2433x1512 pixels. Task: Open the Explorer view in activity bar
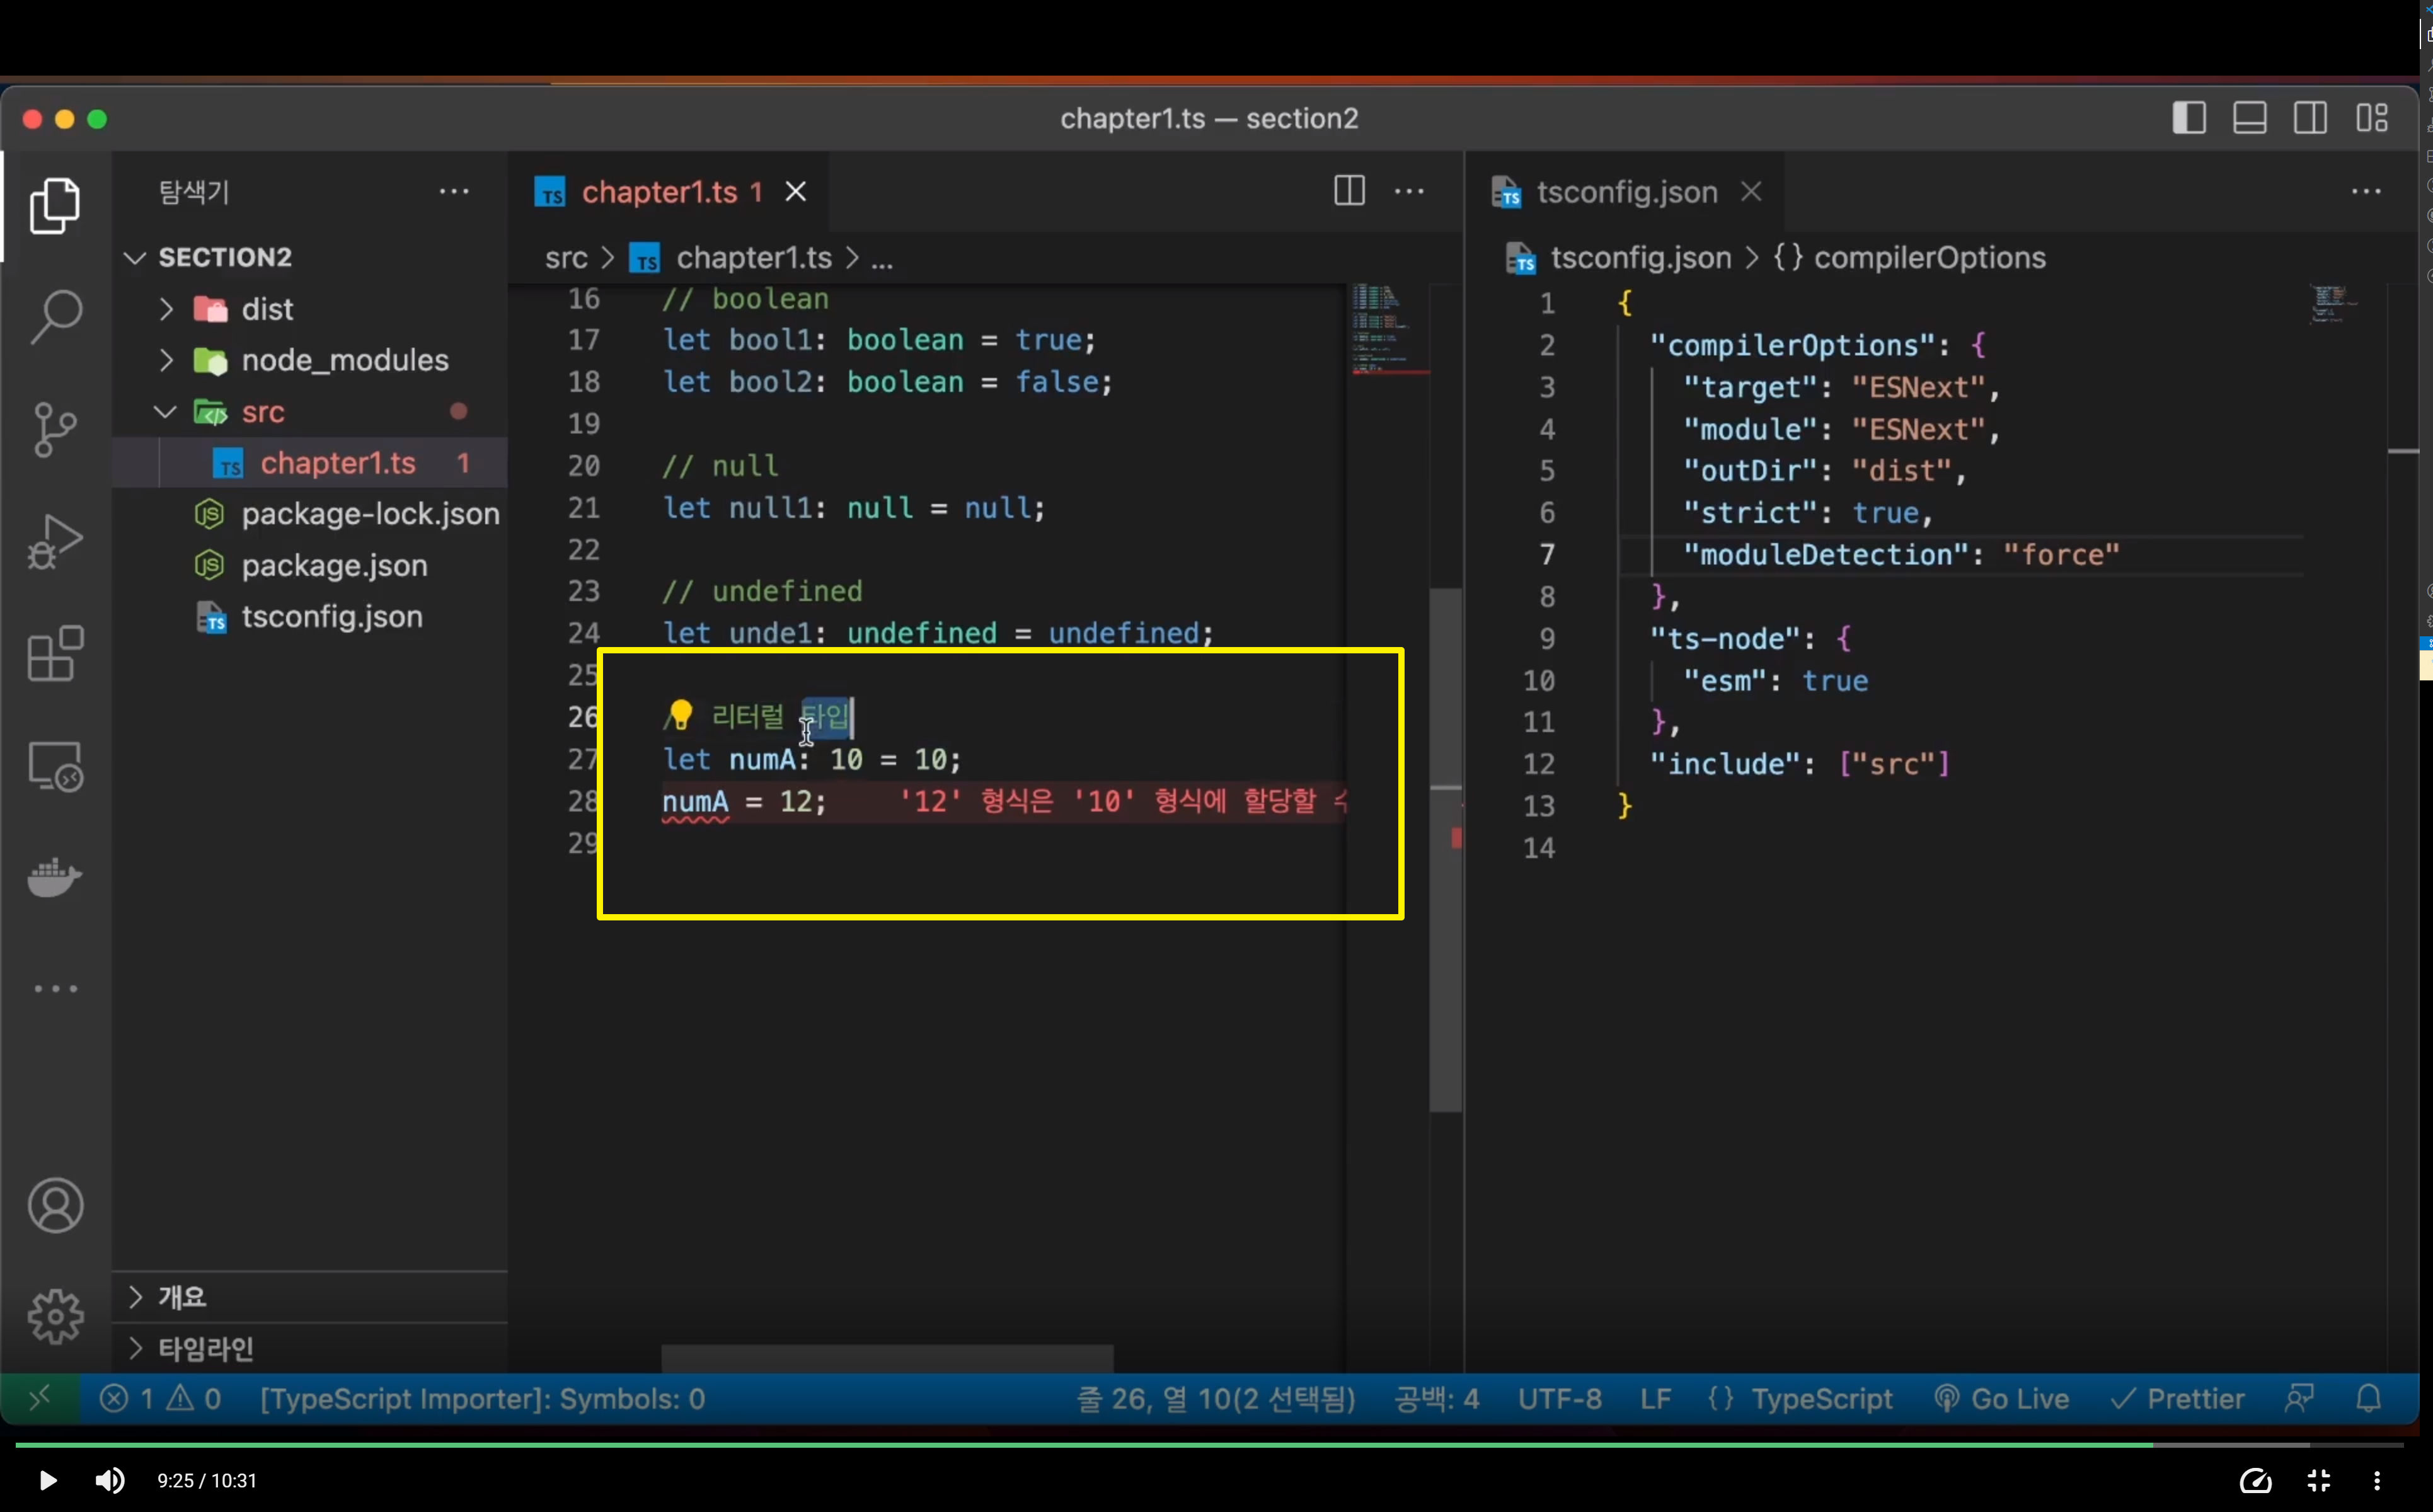55,206
